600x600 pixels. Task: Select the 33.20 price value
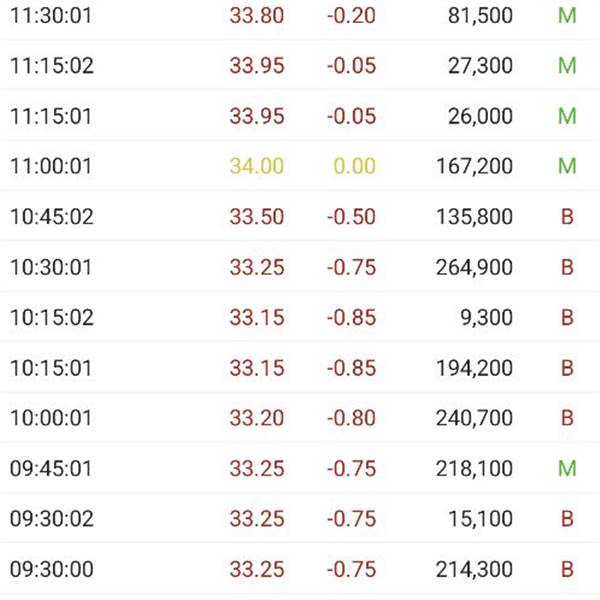(257, 418)
